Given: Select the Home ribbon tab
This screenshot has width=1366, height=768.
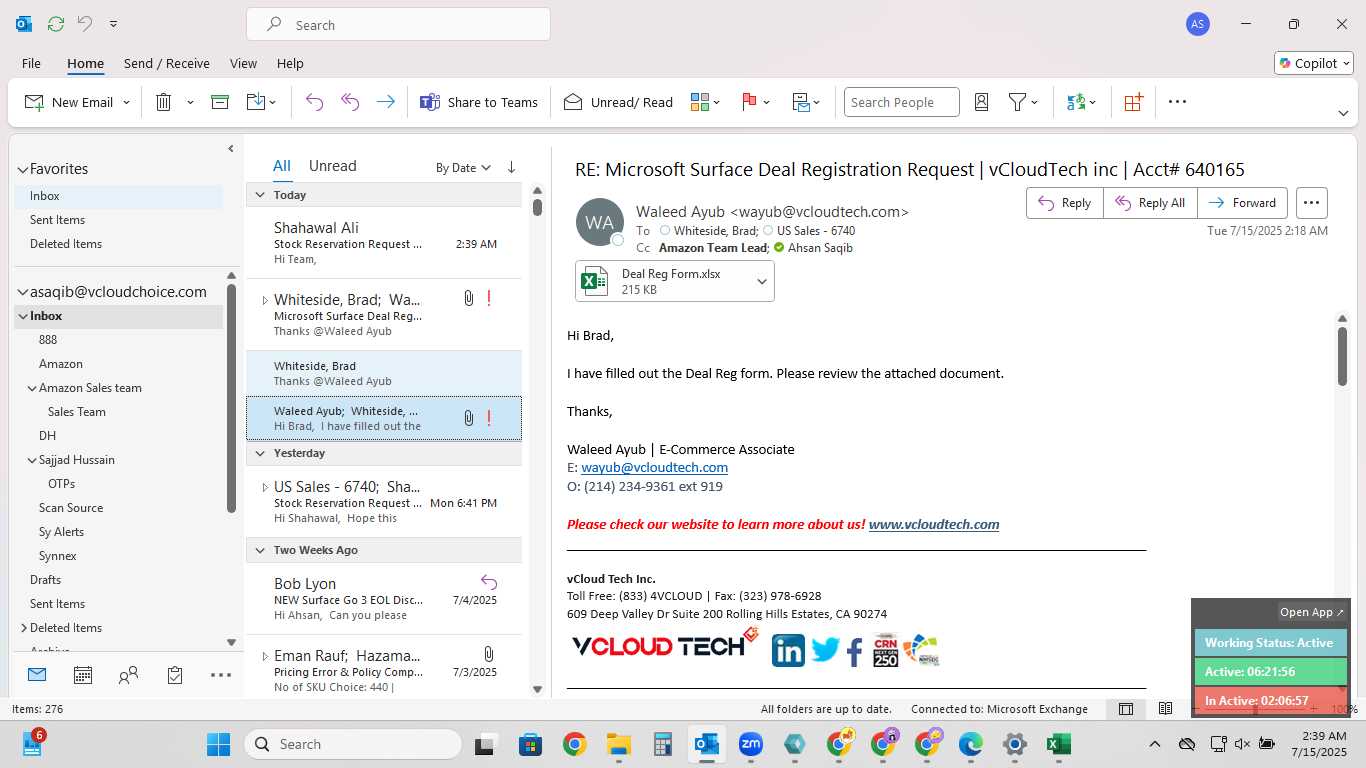Looking at the screenshot, I should coord(85,63).
